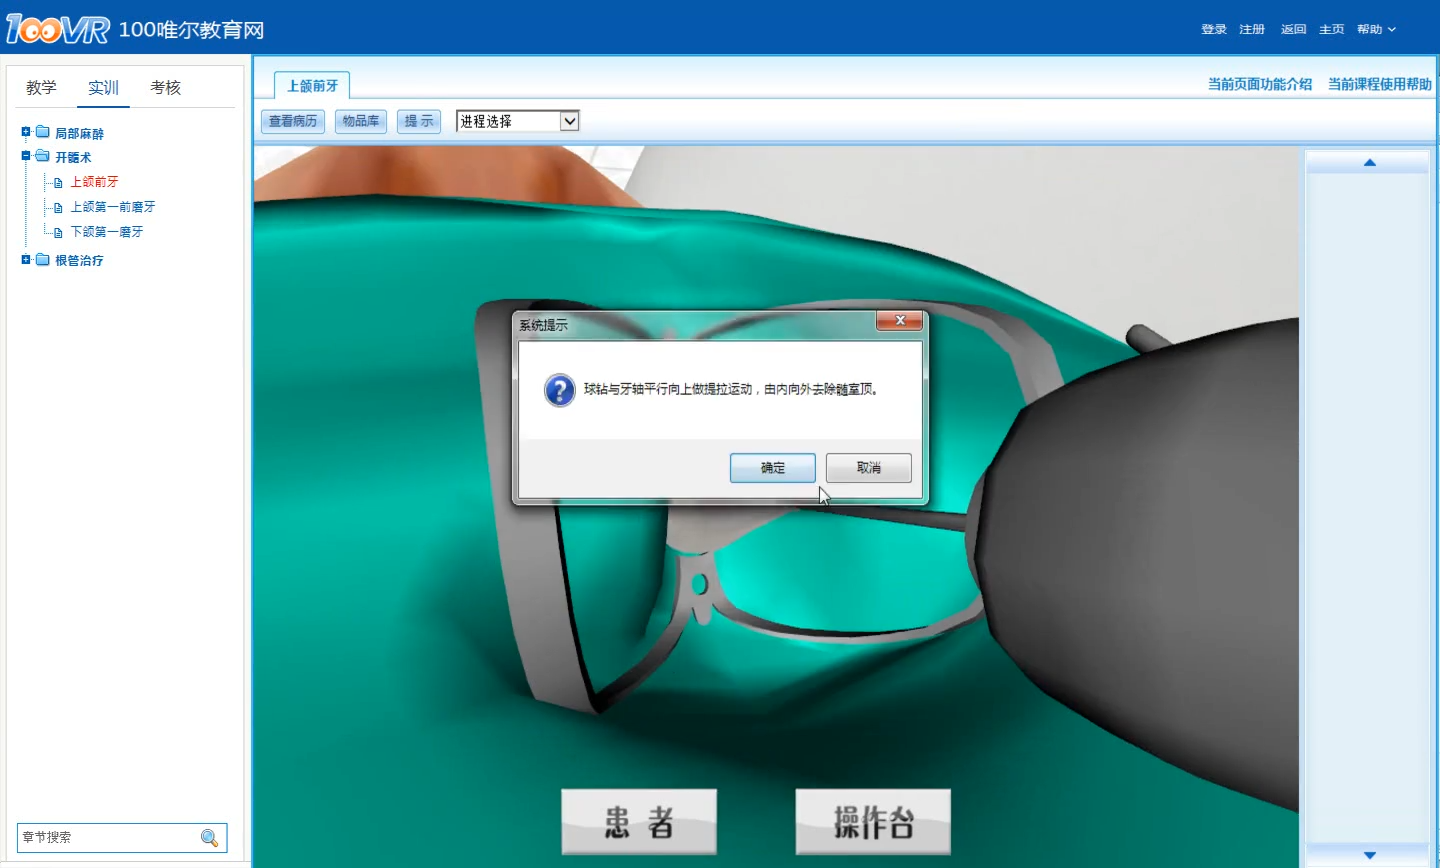Collapse the 开髓术 tree node
The image size is (1440, 868).
click(26, 156)
